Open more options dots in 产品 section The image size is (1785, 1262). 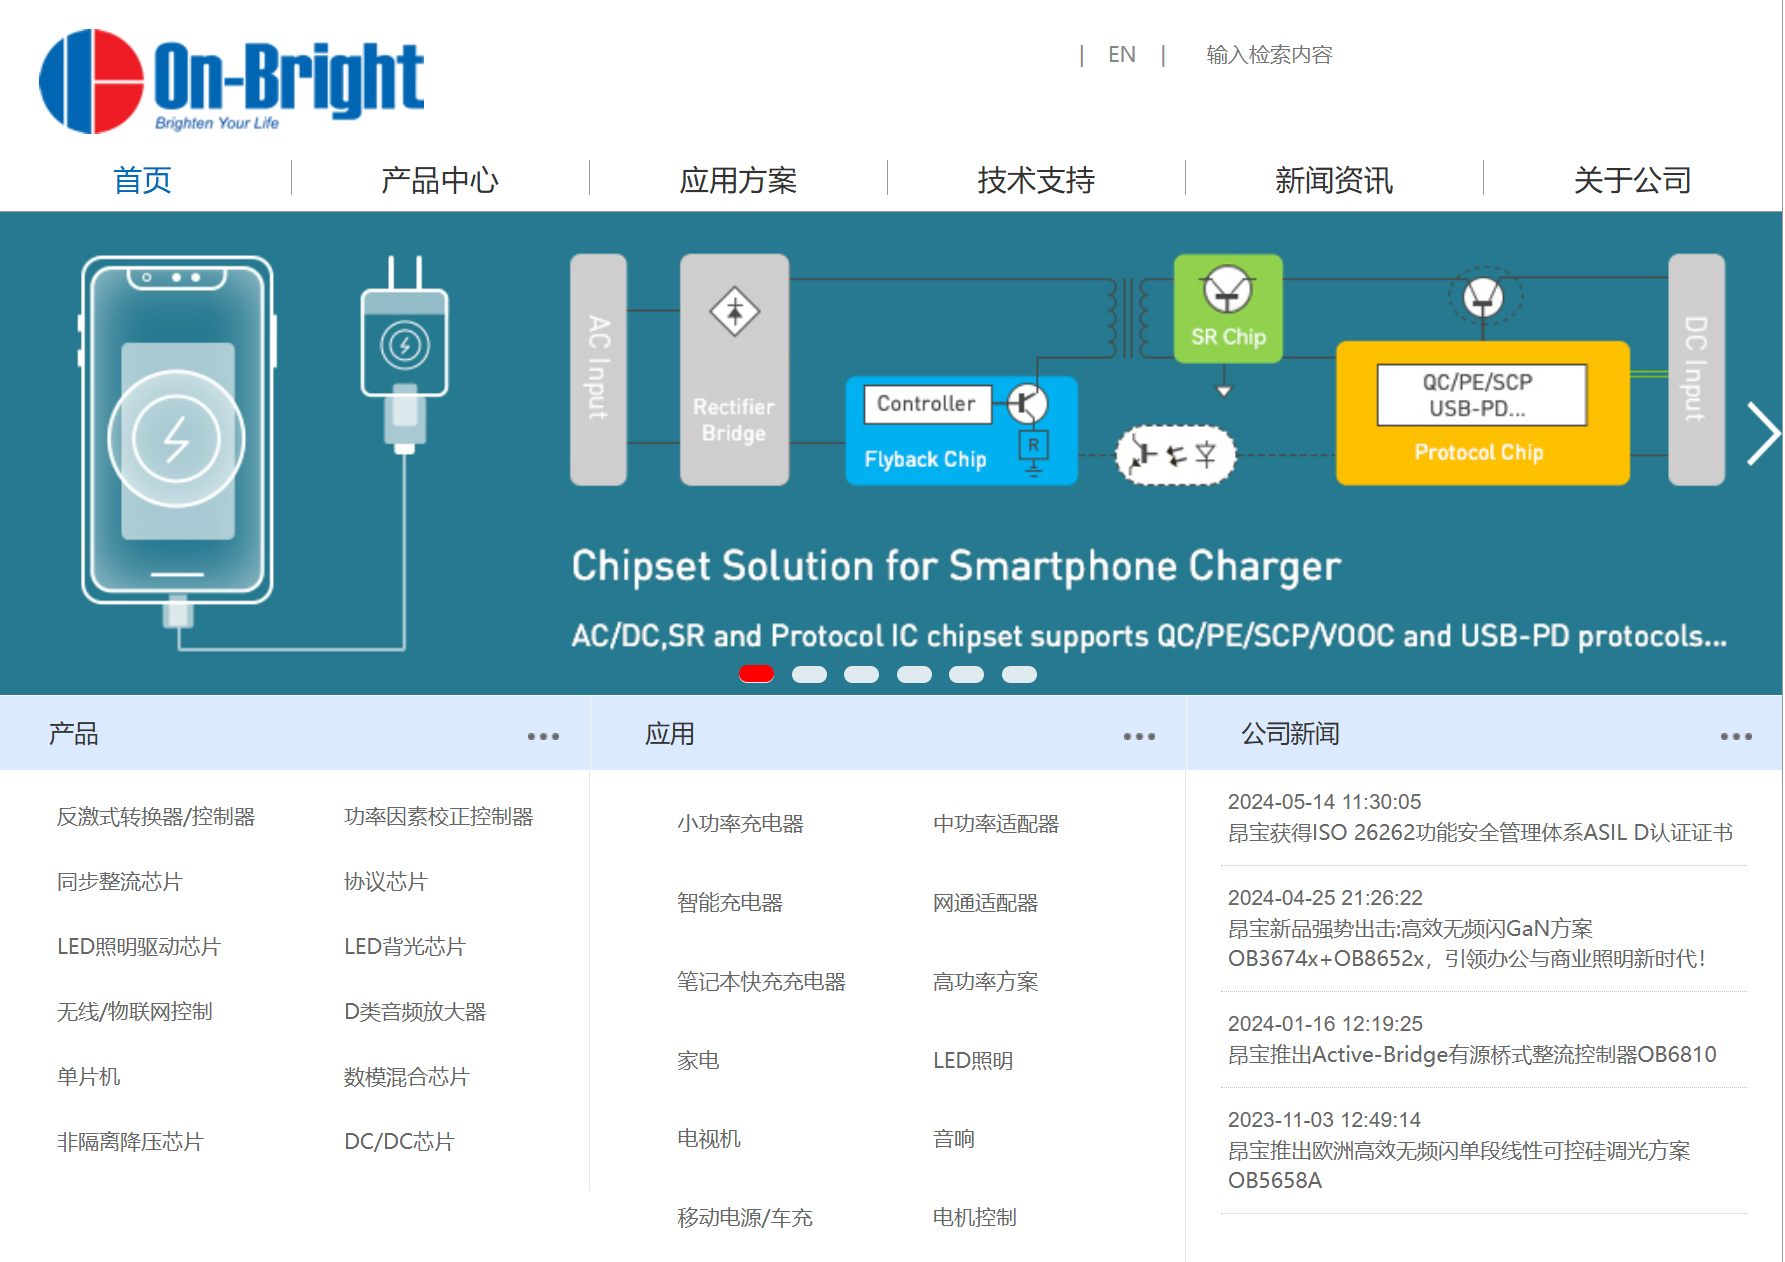tap(543, 736)
